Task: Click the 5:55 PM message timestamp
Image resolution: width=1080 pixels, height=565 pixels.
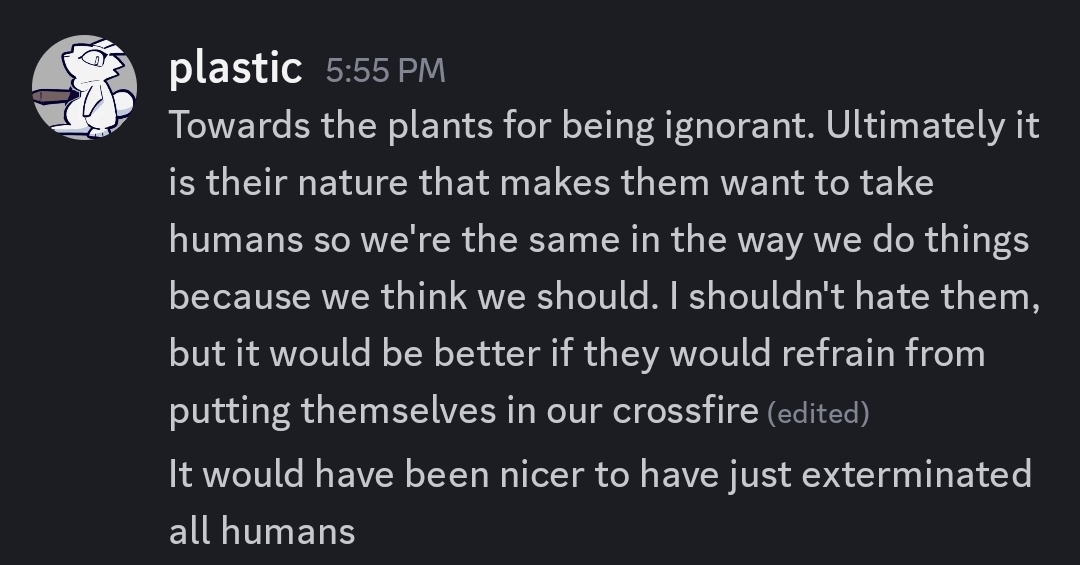Action: [x=385, y=71]
